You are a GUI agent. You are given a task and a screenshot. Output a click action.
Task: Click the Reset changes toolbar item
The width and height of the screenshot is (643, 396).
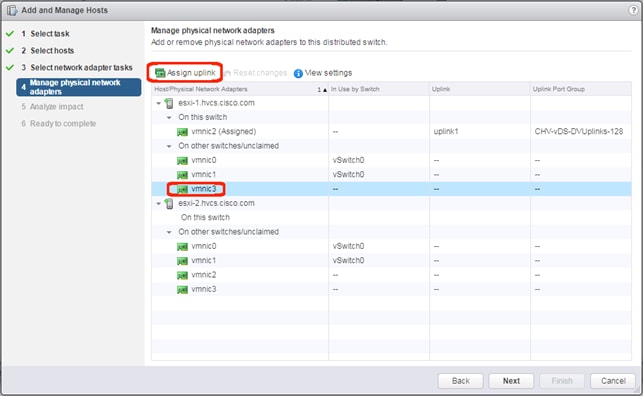(256, 73)
